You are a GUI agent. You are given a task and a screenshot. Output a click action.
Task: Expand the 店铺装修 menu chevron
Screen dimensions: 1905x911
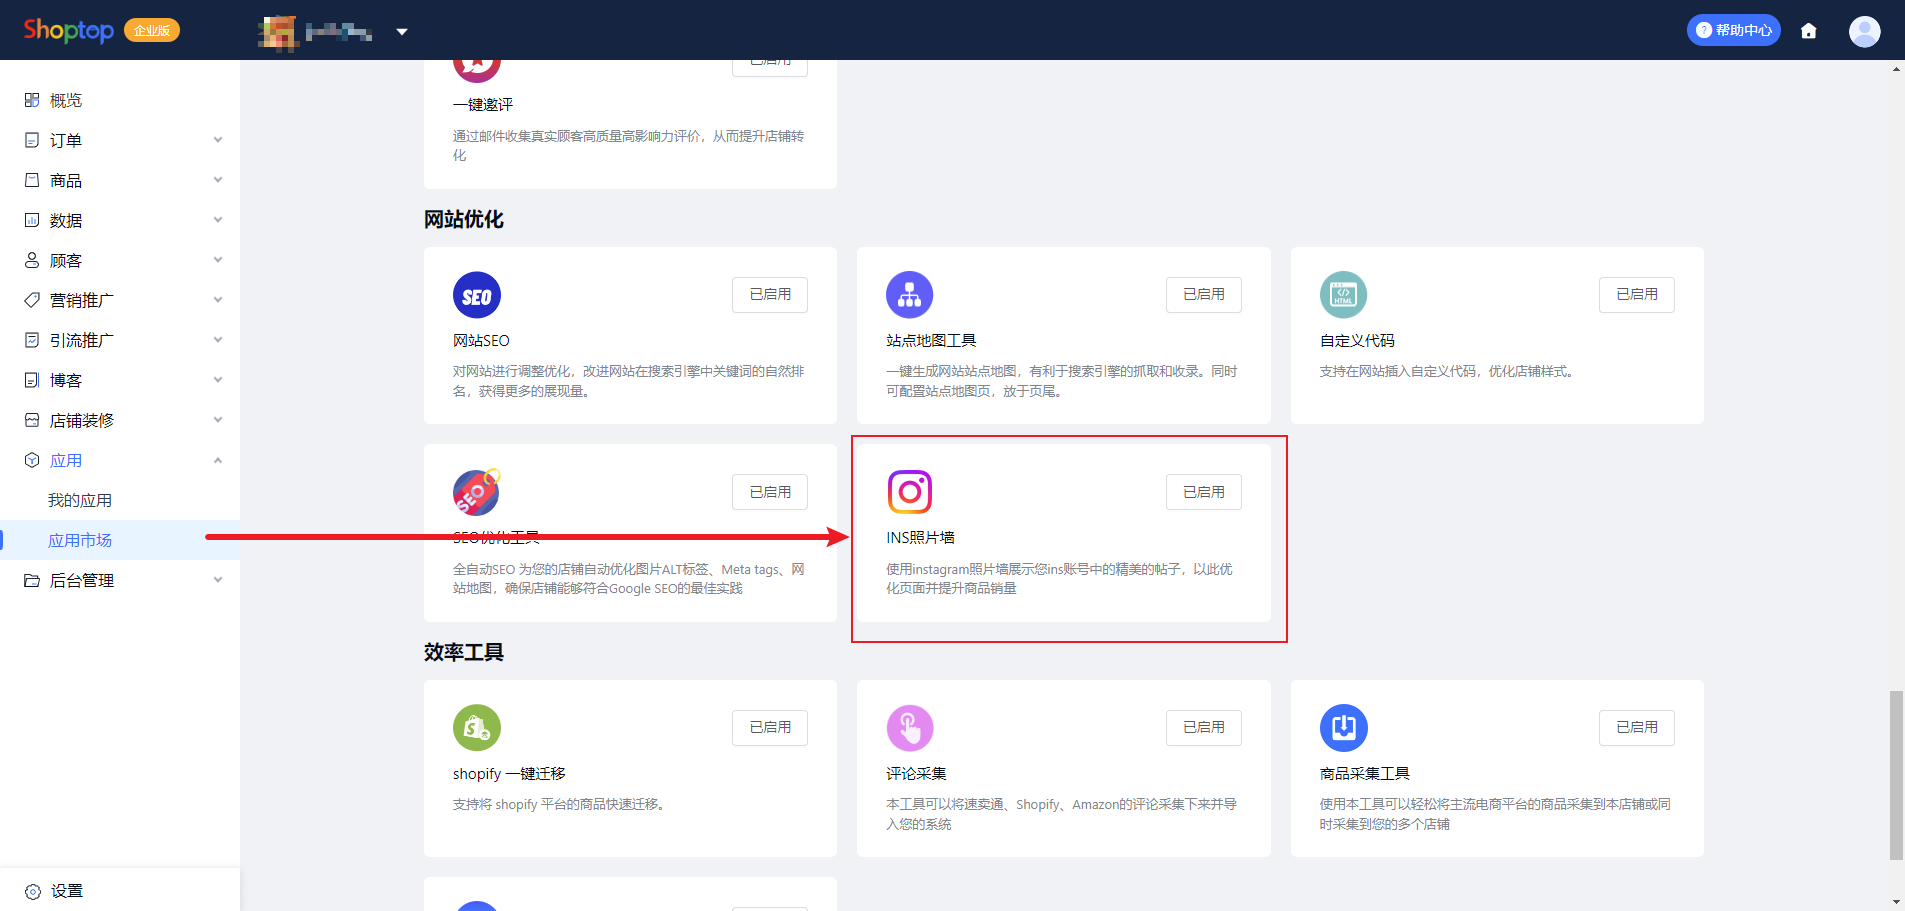pos(218,420)
